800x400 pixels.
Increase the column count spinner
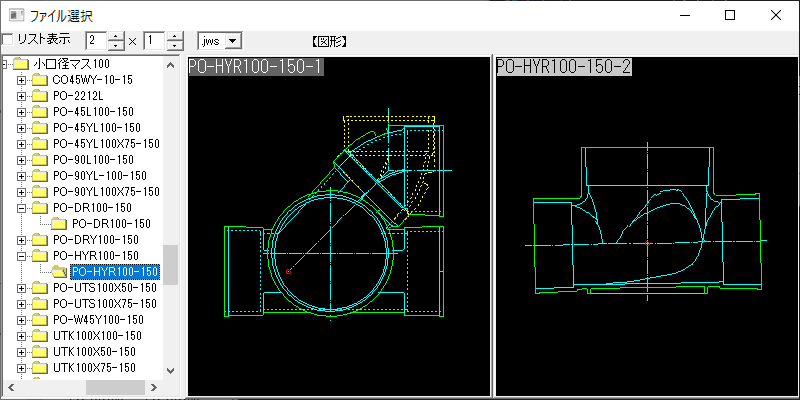point(116,36)
